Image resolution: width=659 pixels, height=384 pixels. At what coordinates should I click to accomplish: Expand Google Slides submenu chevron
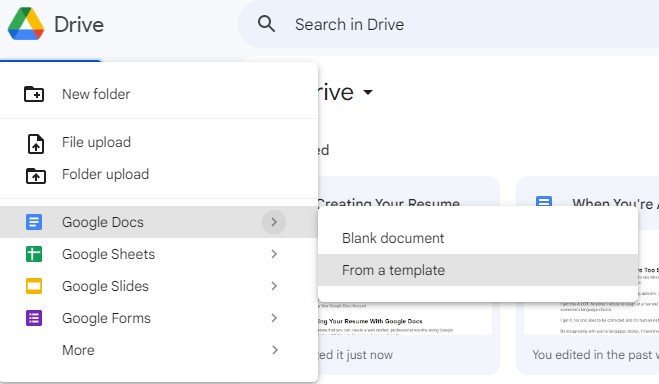[274, 286]
